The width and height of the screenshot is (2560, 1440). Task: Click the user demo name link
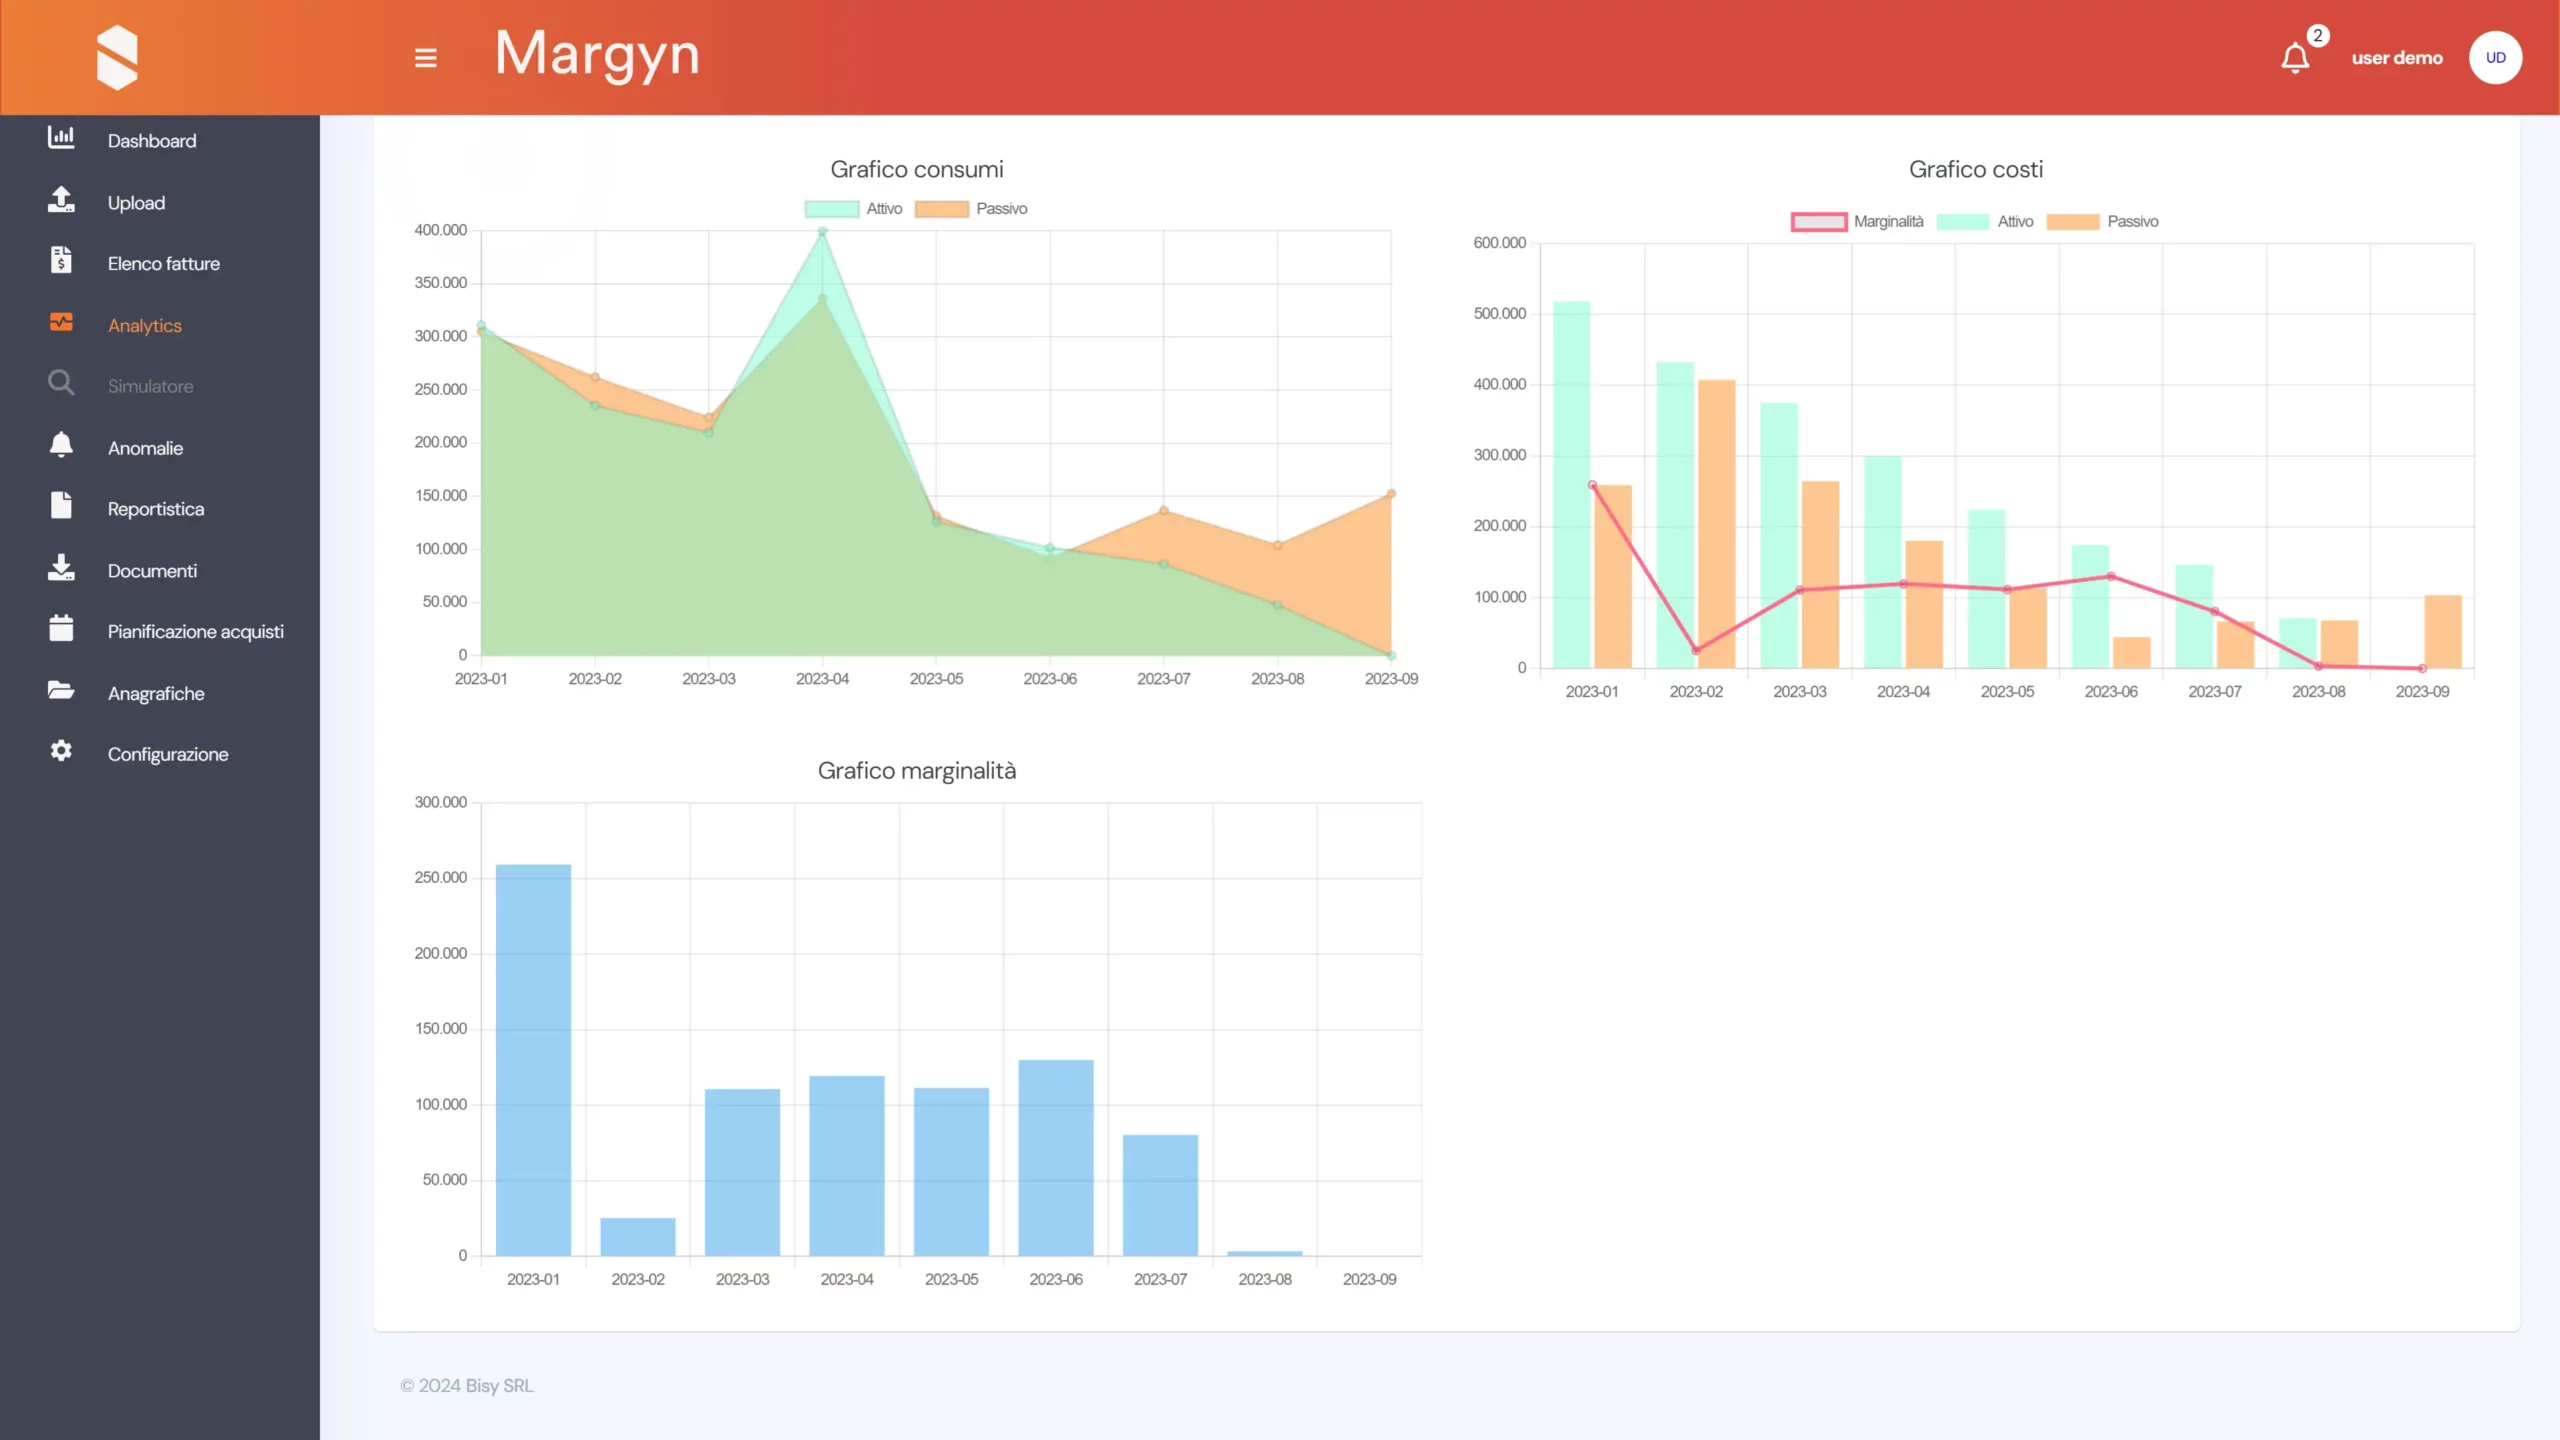tap(2396, 58)
